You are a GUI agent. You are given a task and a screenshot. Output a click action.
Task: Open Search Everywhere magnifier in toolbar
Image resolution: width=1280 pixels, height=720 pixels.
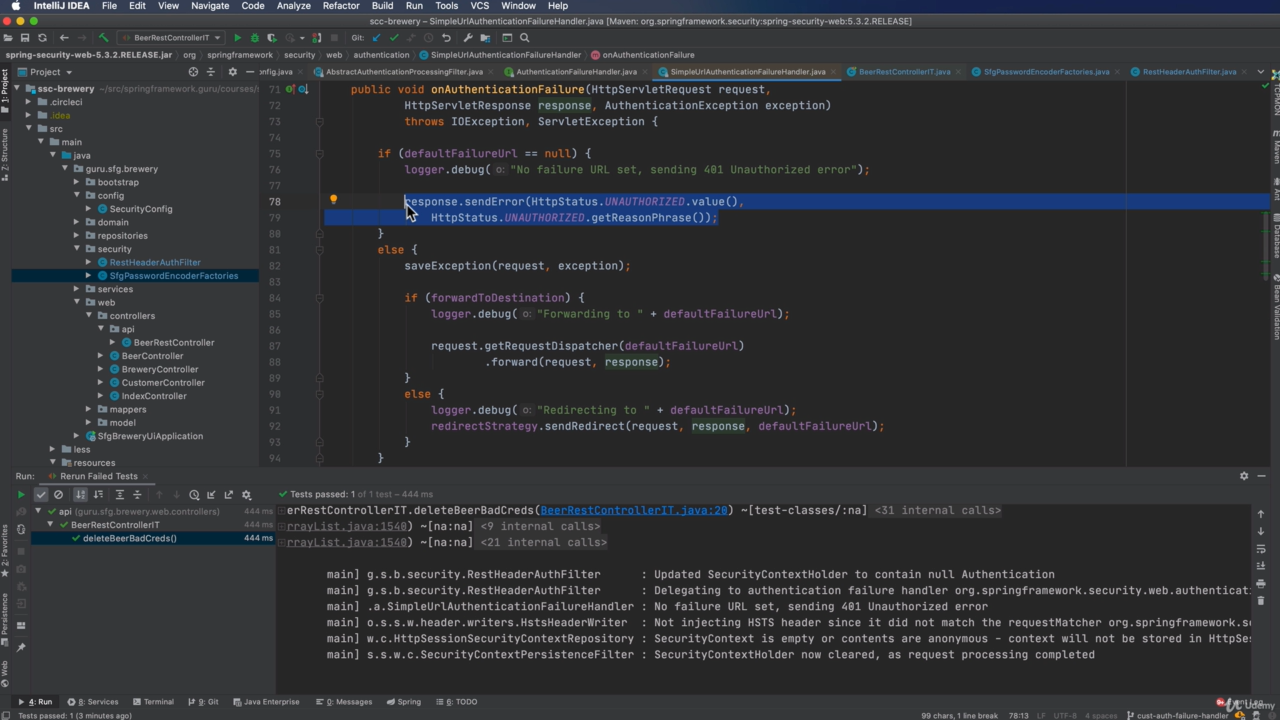524,38
